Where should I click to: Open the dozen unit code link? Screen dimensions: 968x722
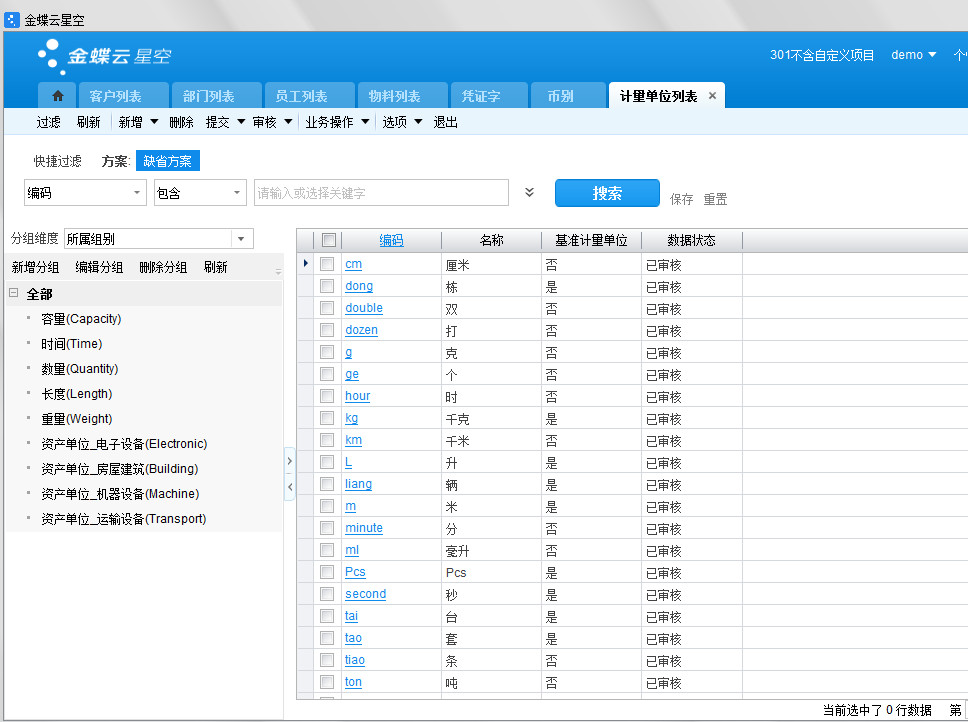[361, 330]
